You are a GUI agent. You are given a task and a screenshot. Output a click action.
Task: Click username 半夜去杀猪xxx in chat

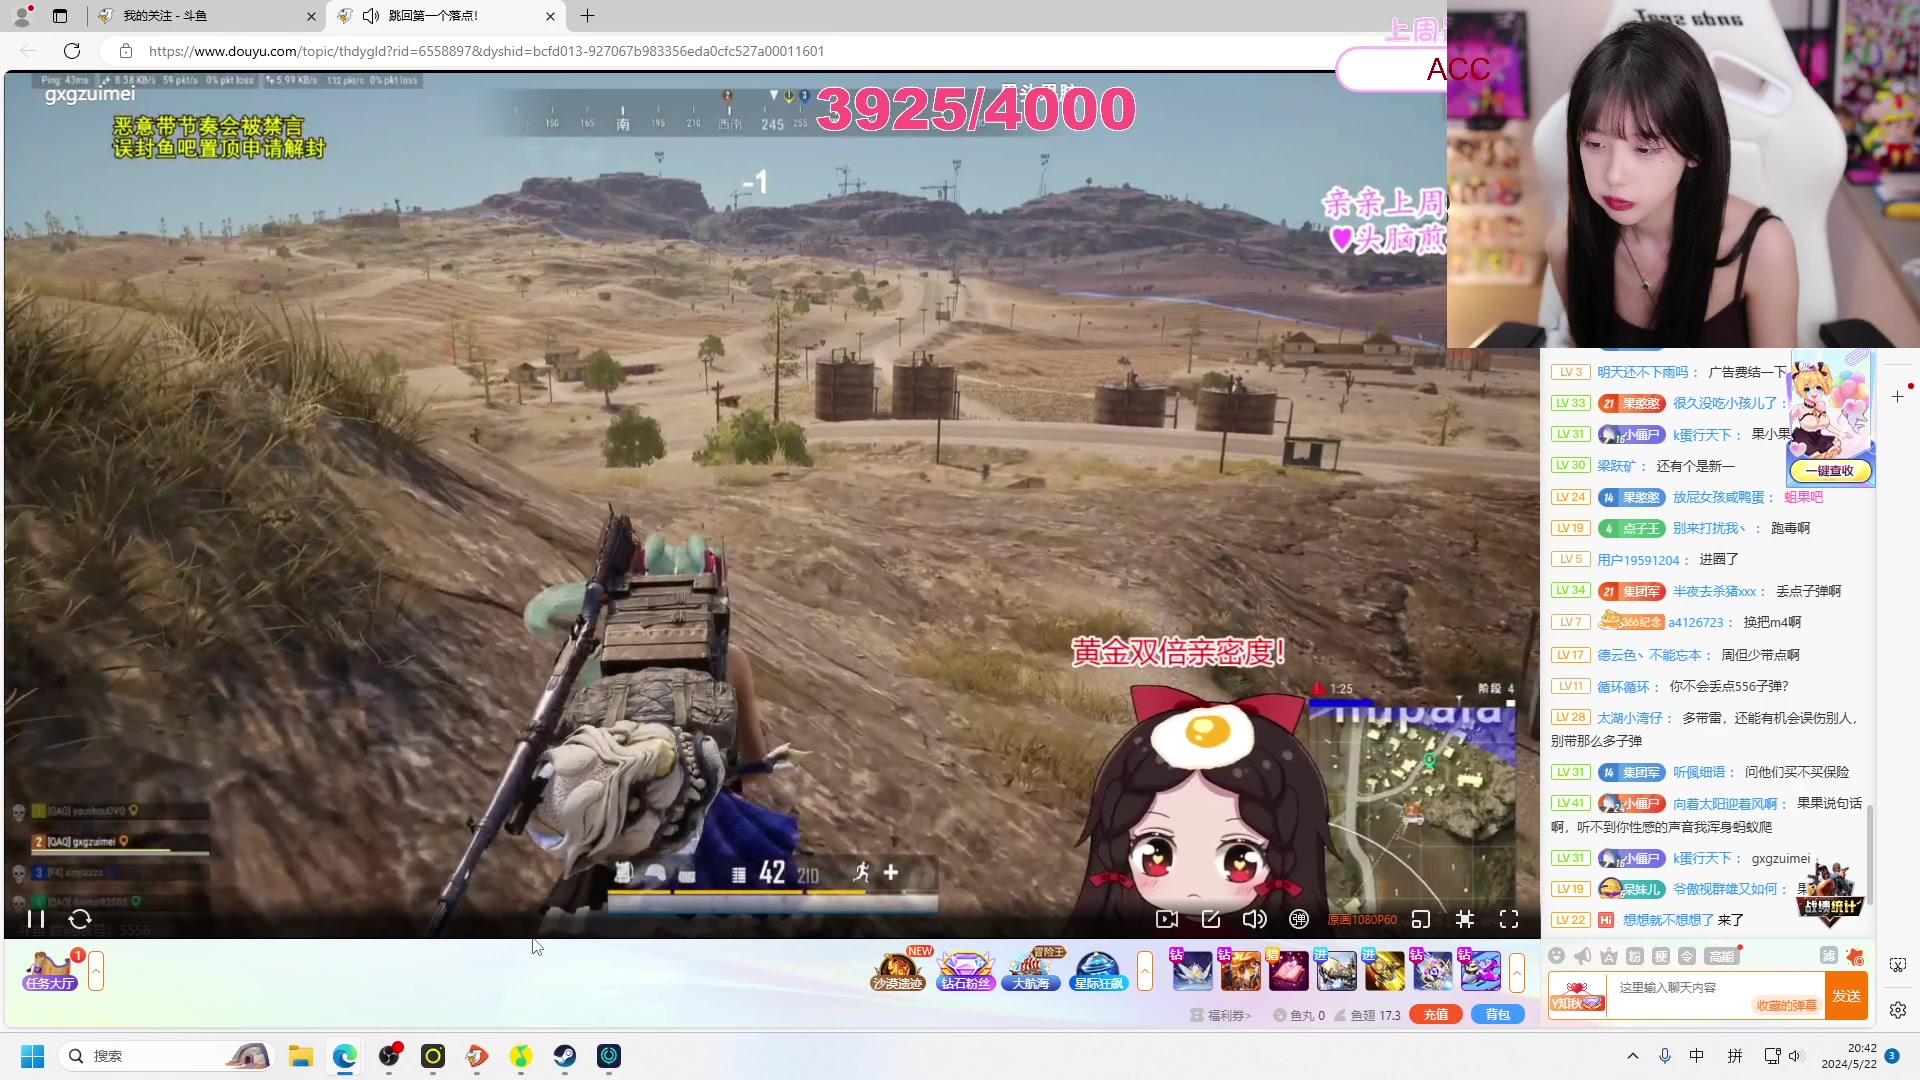[1714, 592]
